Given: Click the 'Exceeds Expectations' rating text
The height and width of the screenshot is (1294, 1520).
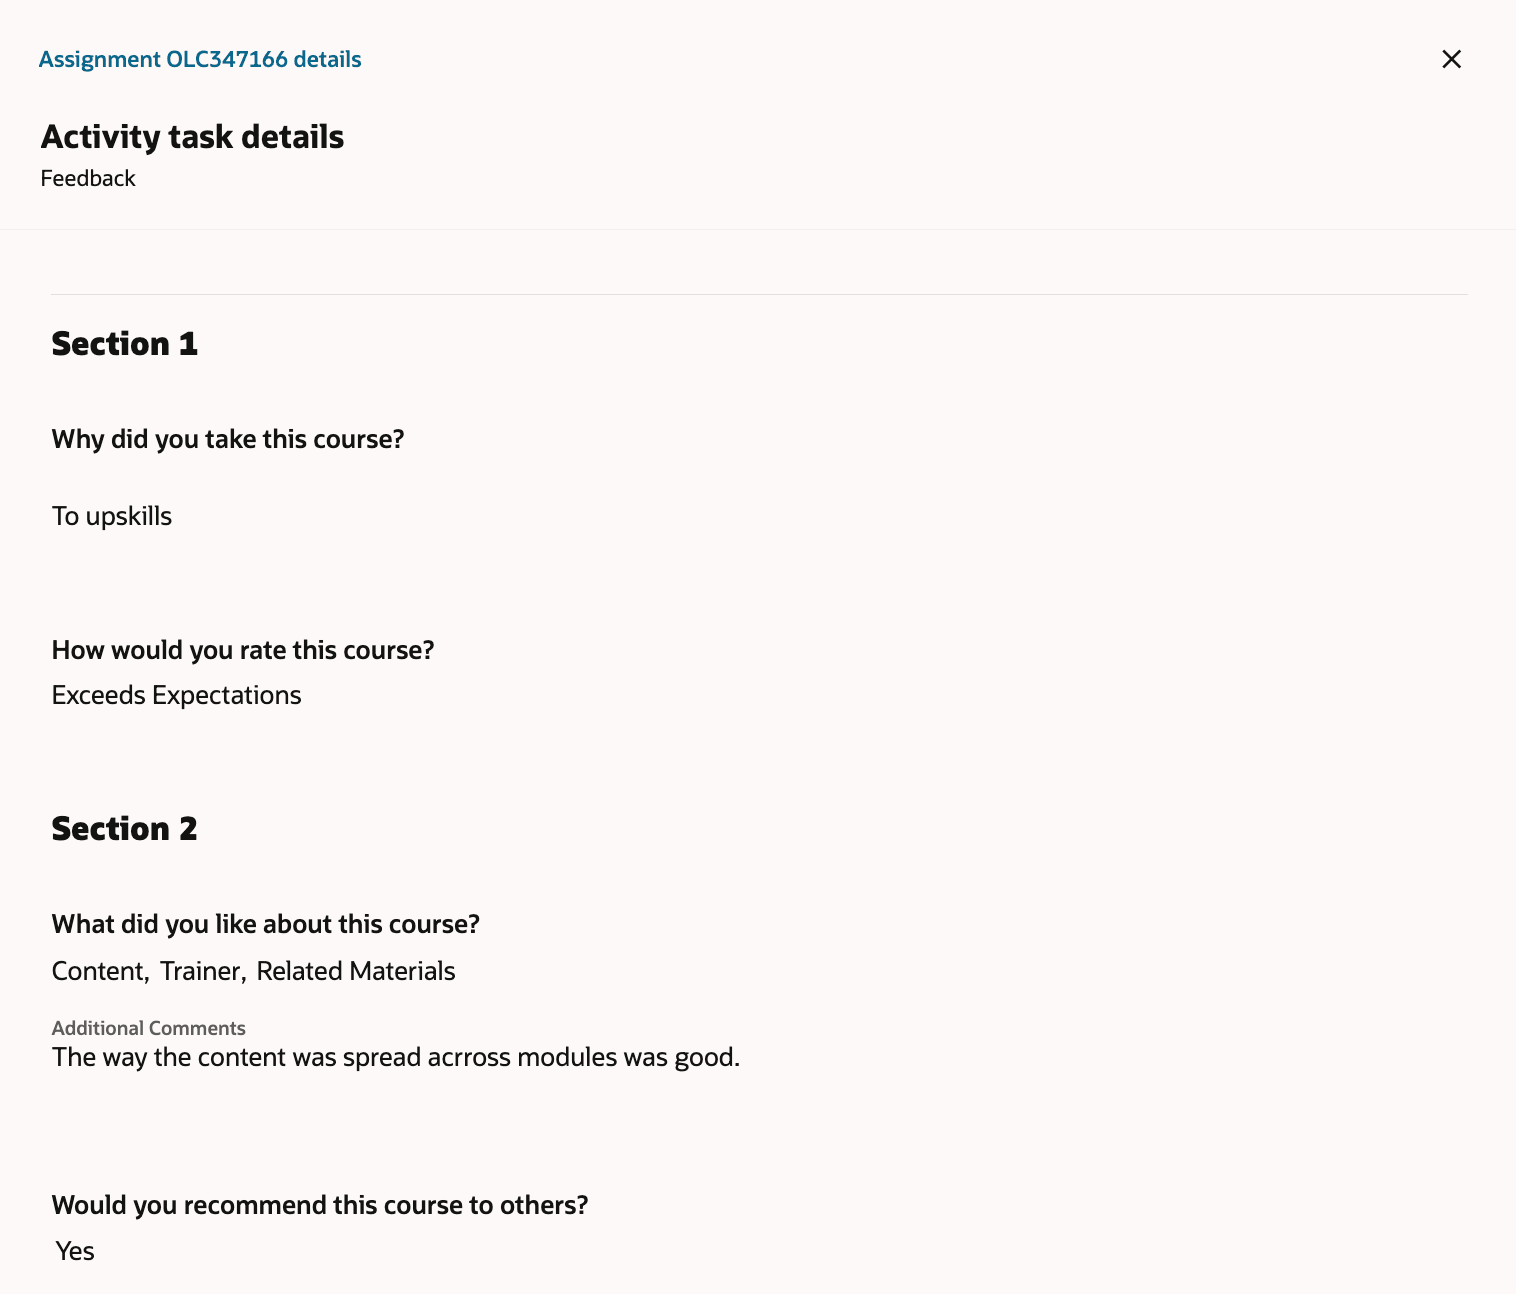Looking at the screenshot, I should [x=176, y=695].
